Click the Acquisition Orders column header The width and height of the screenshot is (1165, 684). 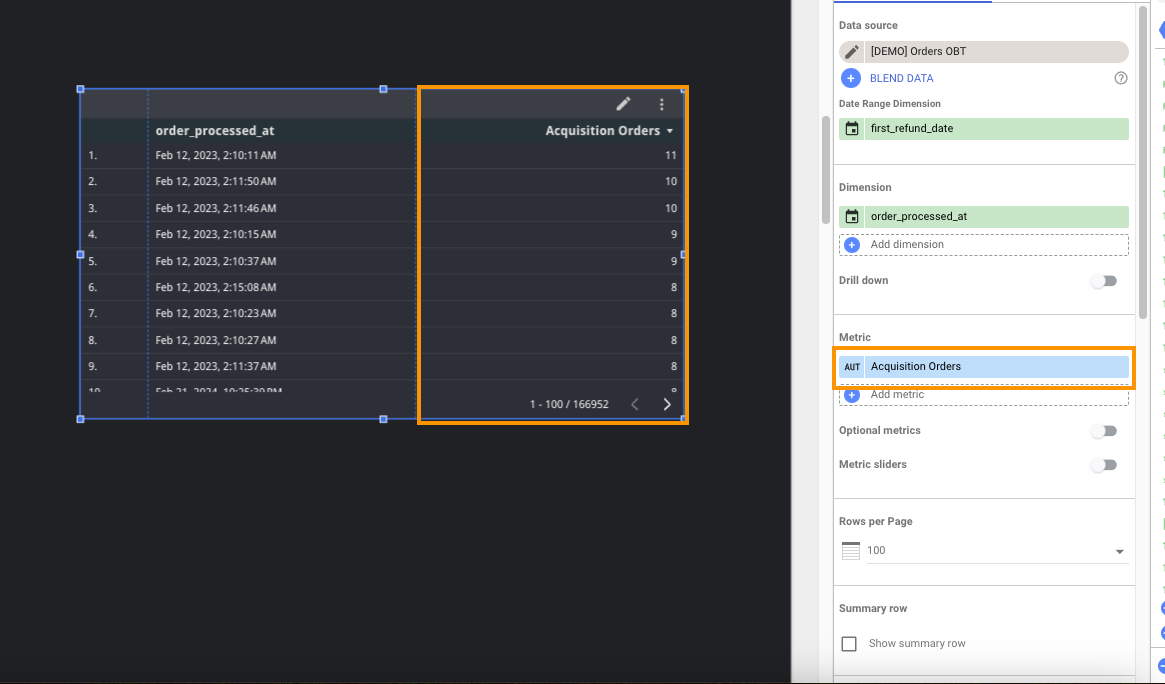tap(603, 131)
